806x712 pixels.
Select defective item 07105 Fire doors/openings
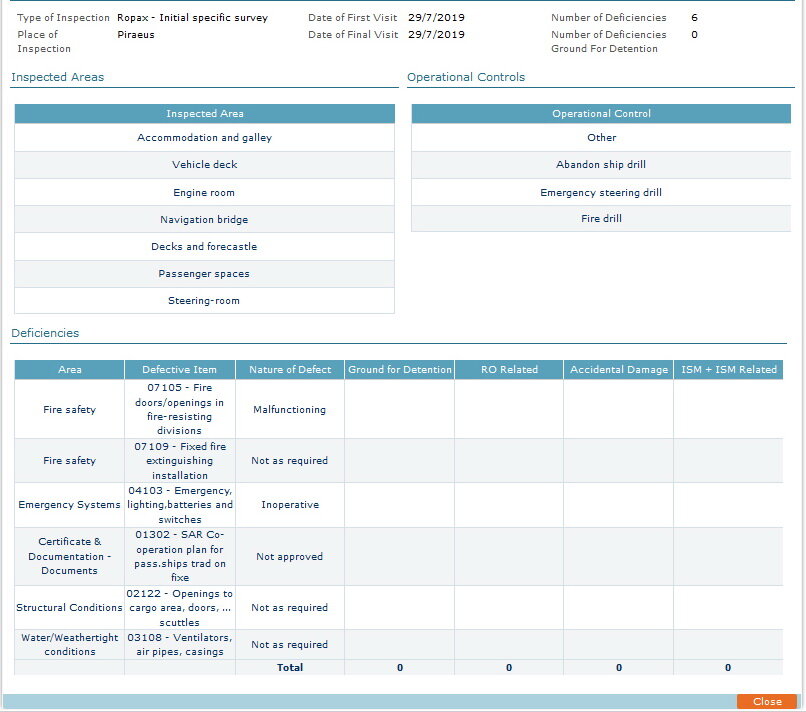pos(179,409)
